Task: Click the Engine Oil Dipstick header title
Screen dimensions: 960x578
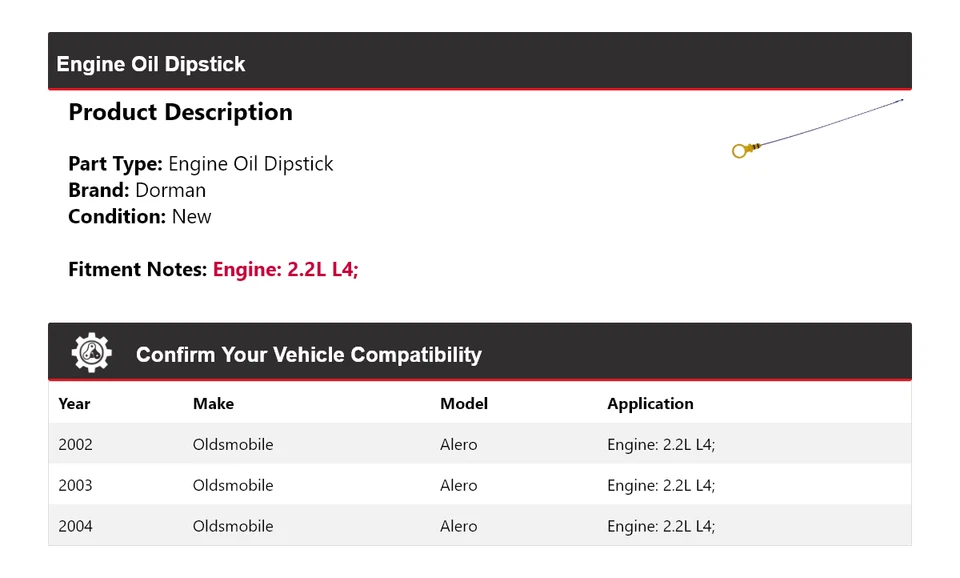Action: coord(151,64)
